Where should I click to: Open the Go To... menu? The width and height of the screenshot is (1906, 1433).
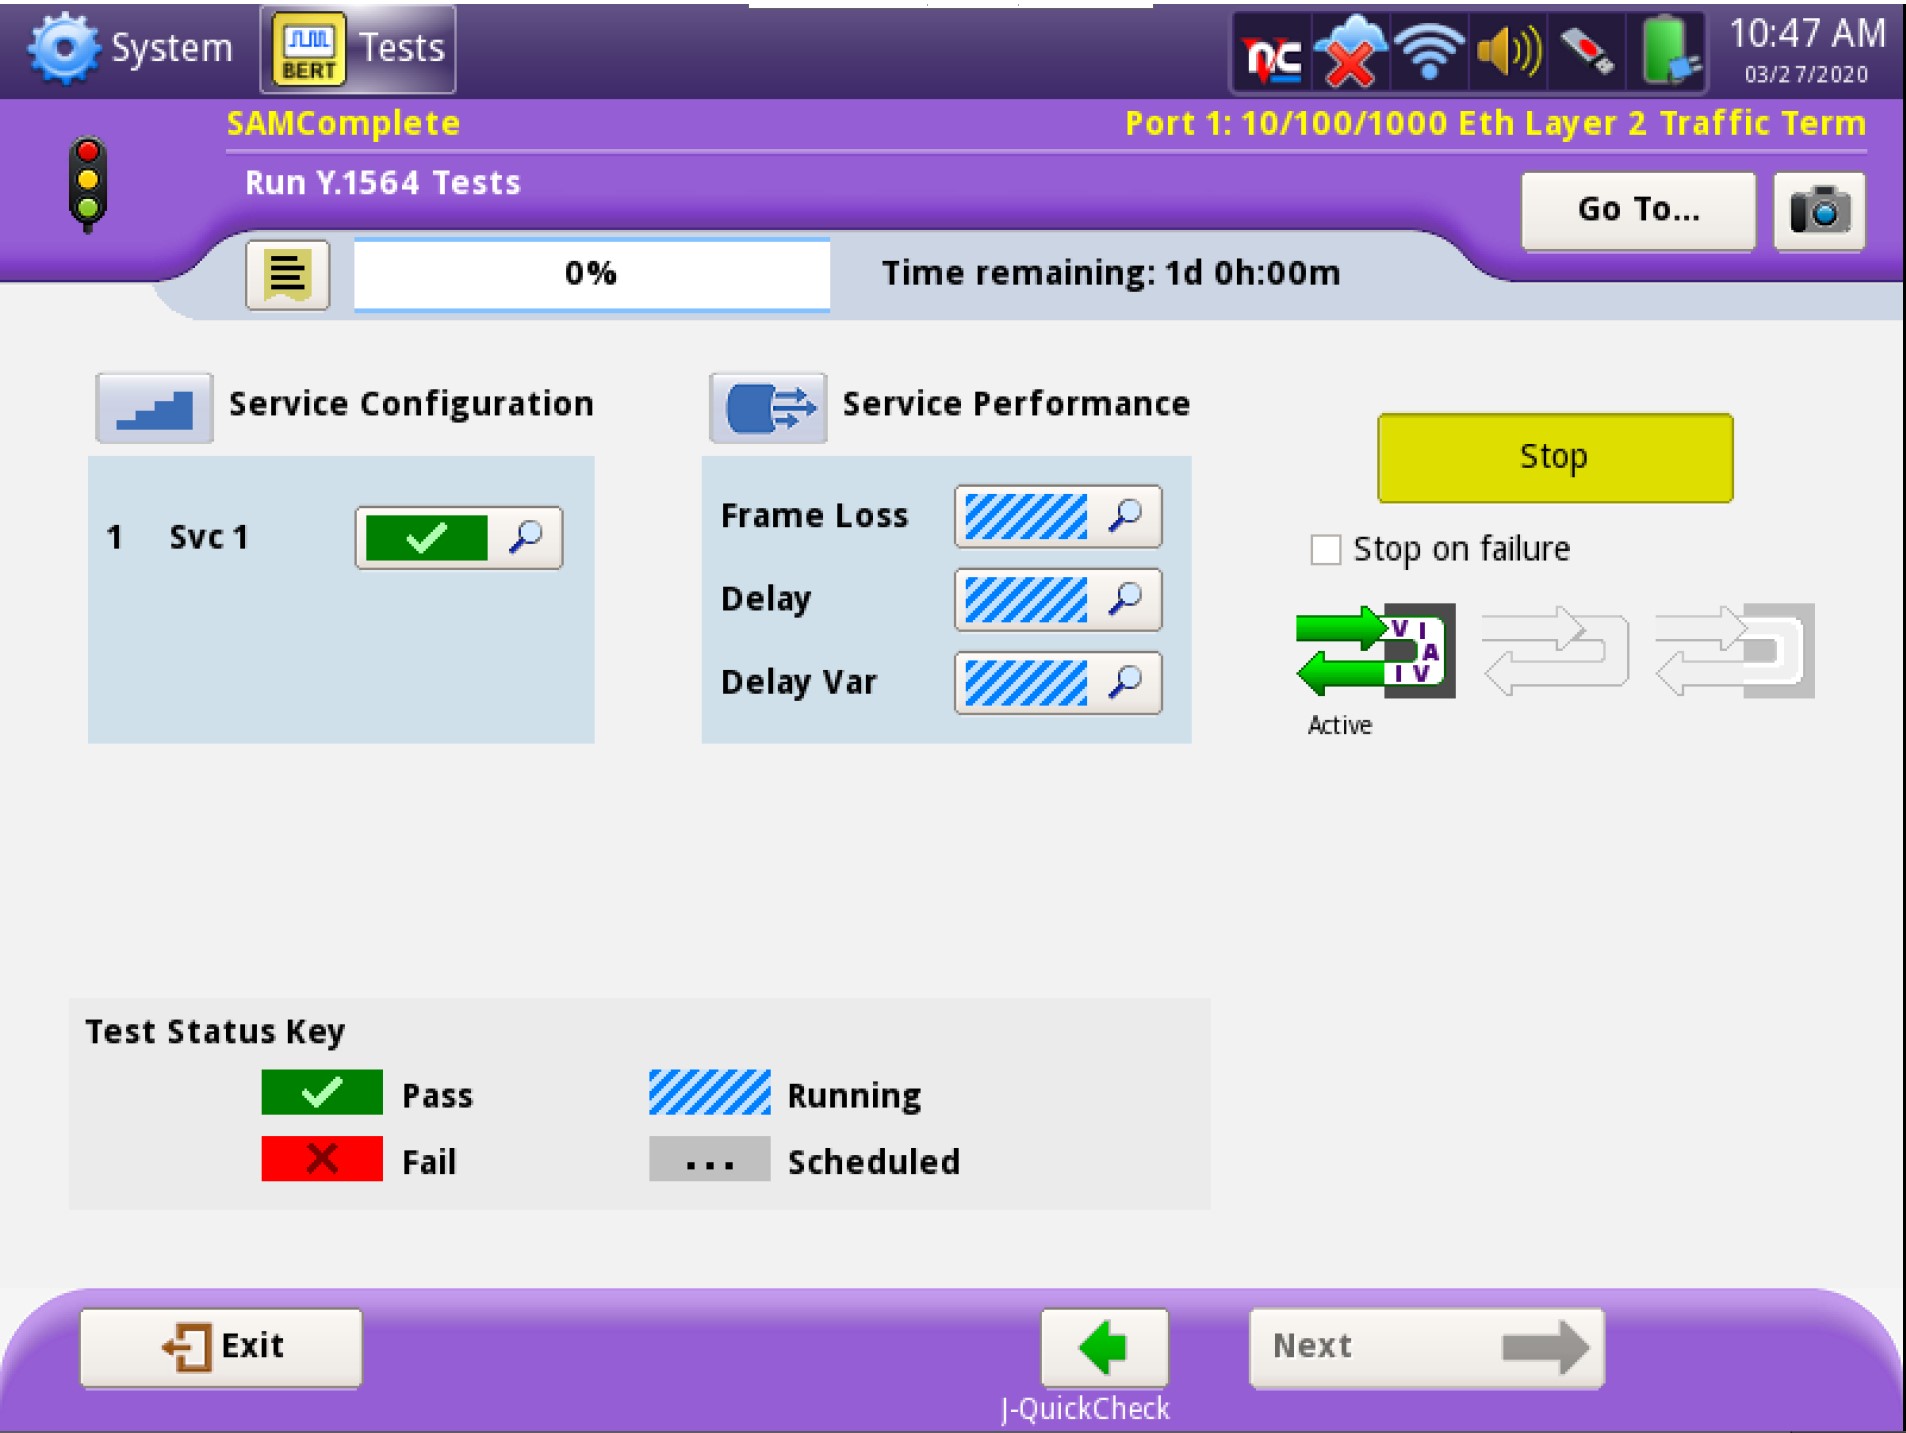coord(1637,210)
